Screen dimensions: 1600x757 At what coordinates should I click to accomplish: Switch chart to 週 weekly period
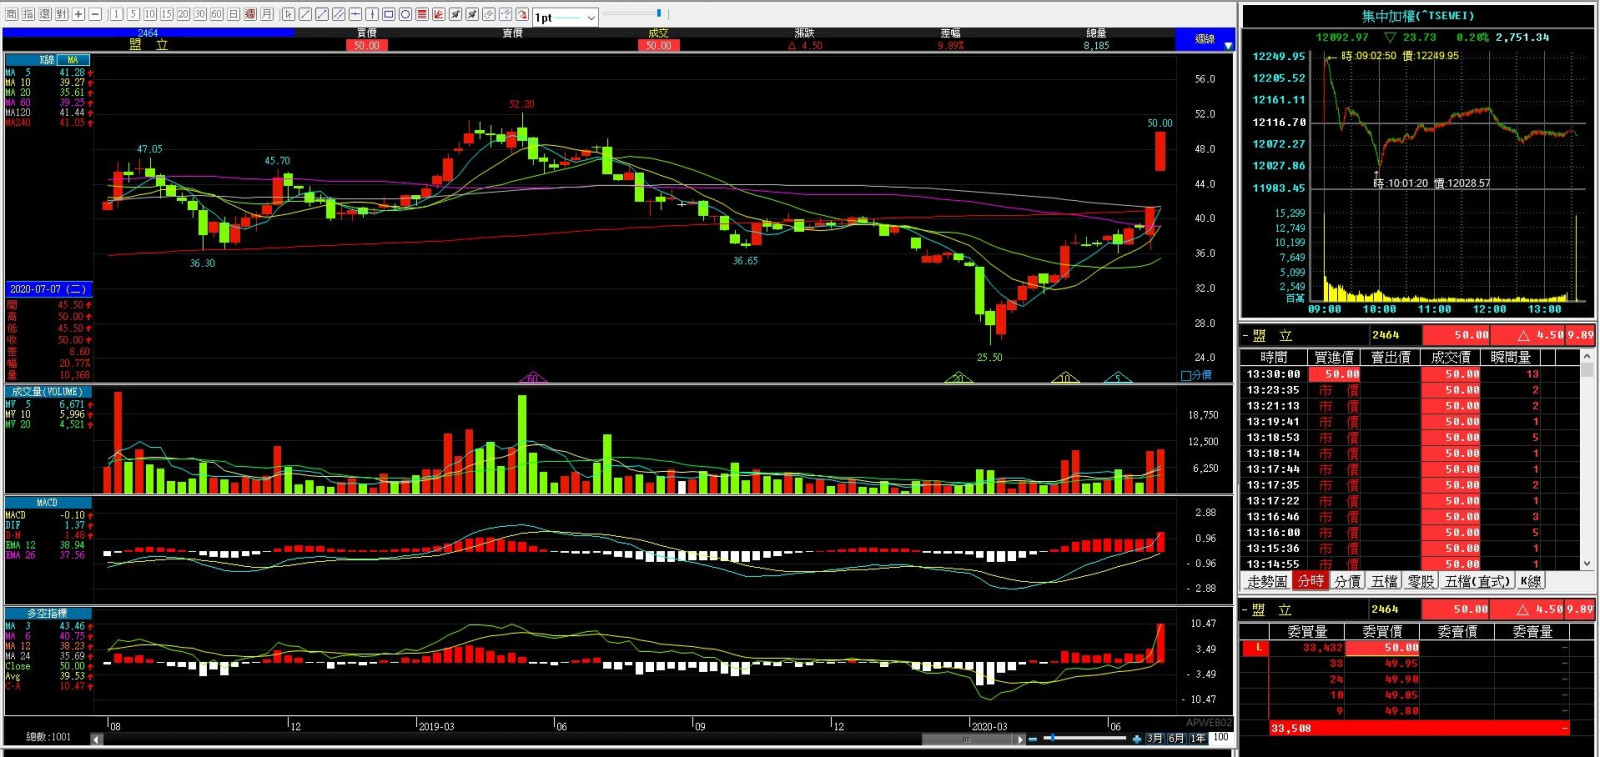[250, 15]
